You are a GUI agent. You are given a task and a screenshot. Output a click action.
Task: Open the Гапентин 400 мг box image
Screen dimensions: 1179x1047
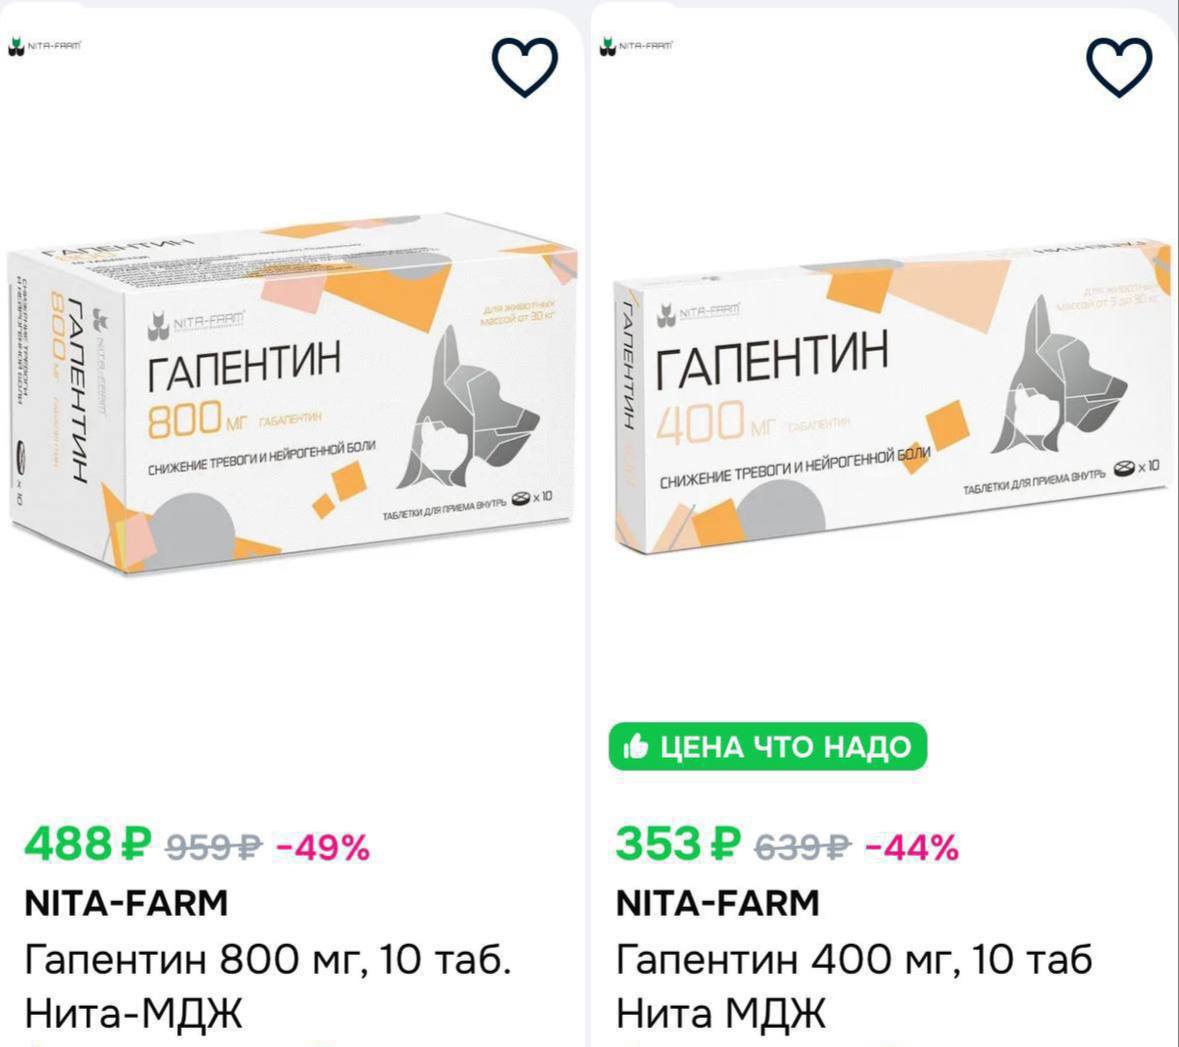[893, 399]
